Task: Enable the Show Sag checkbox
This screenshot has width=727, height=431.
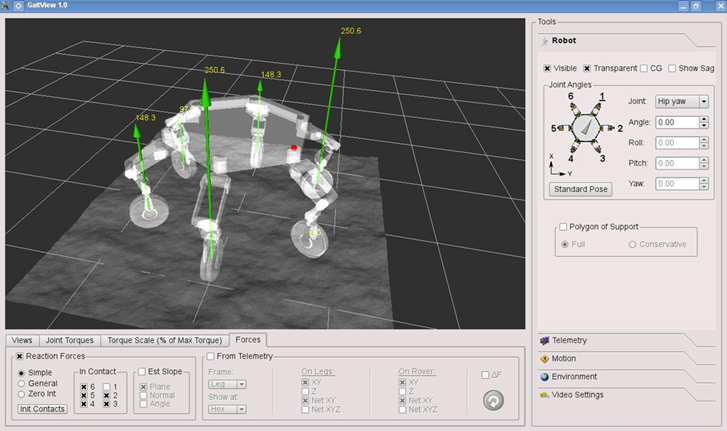Action: coord(672,69)
